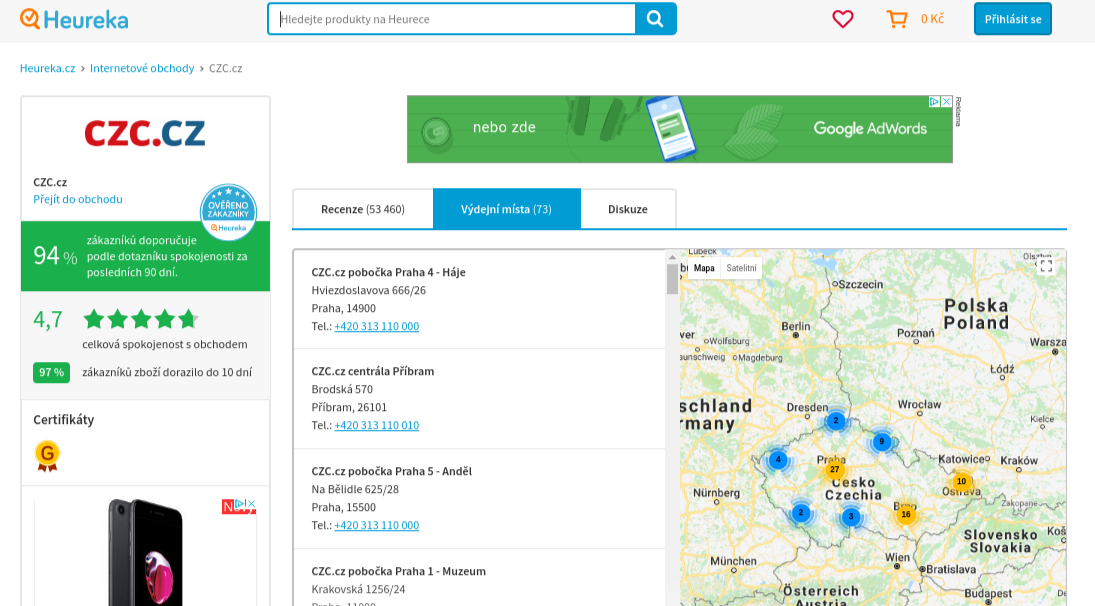The image size is (1095, 606).
Task: Click the phone advertisement image
Action: tap(145, 552)
